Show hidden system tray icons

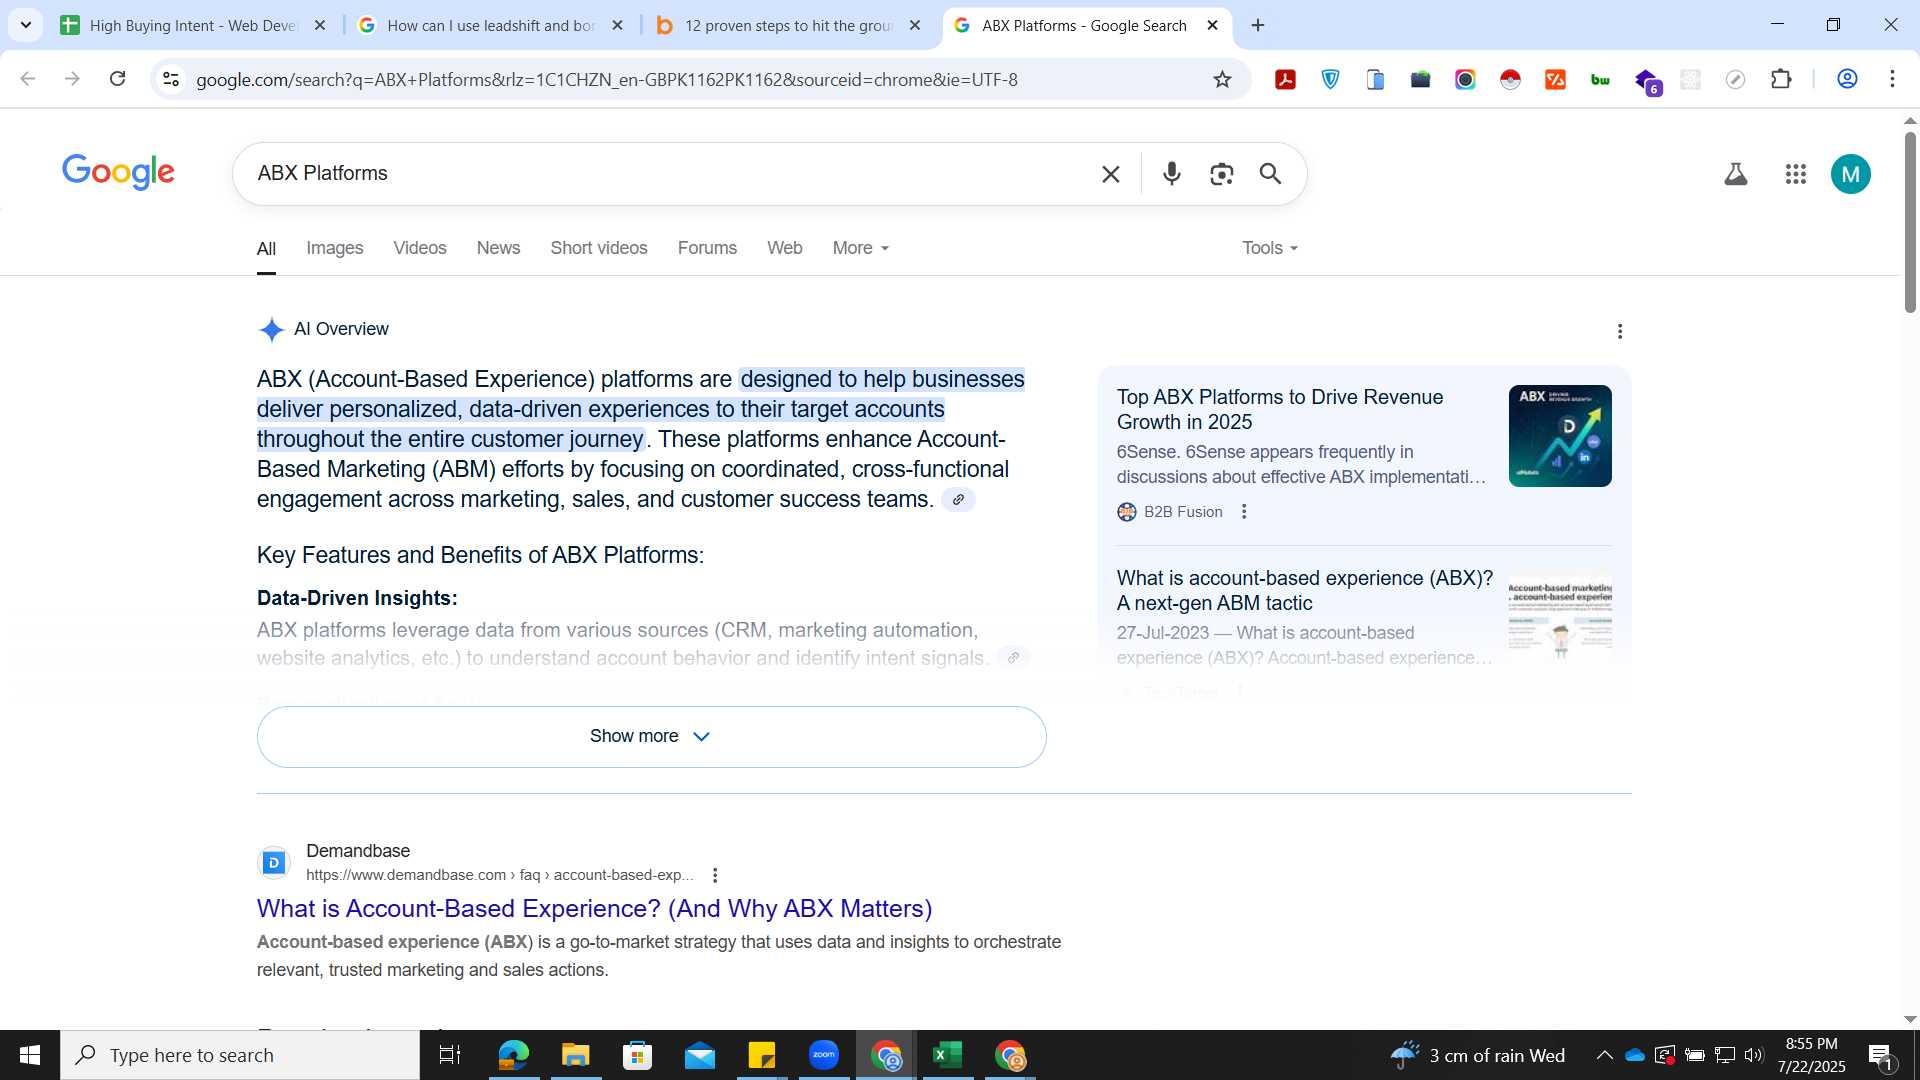[x=1604, y=1055]
